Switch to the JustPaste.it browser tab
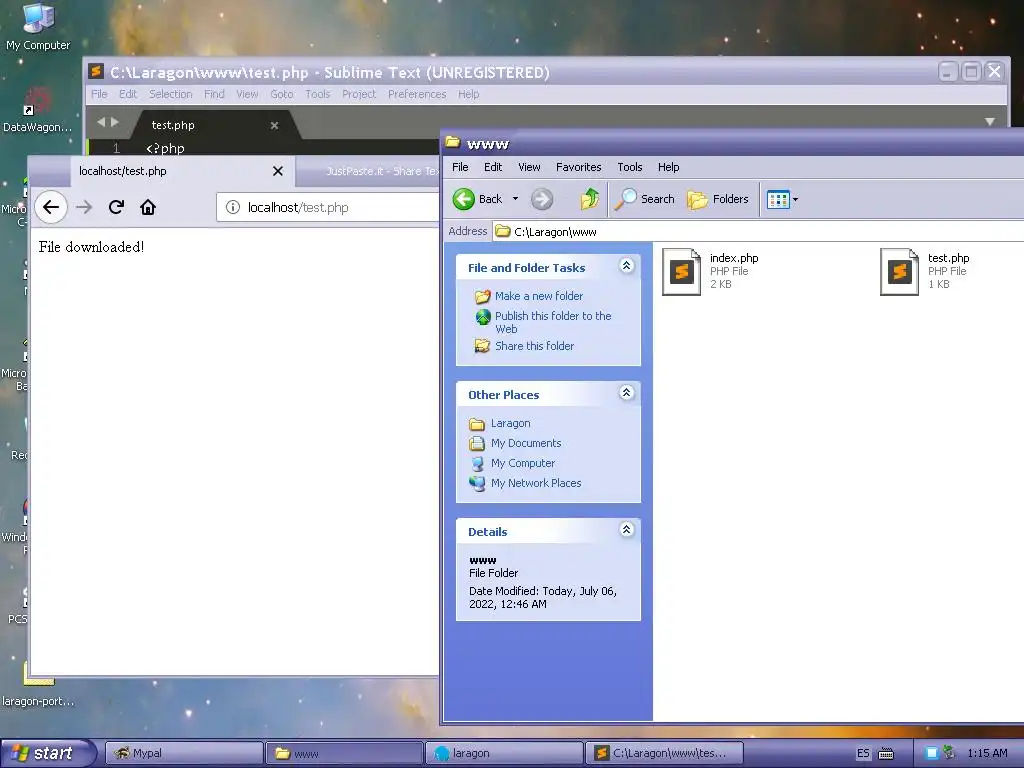The width and height of the screenshot is (1024, 768). click(x=369, y=171)
